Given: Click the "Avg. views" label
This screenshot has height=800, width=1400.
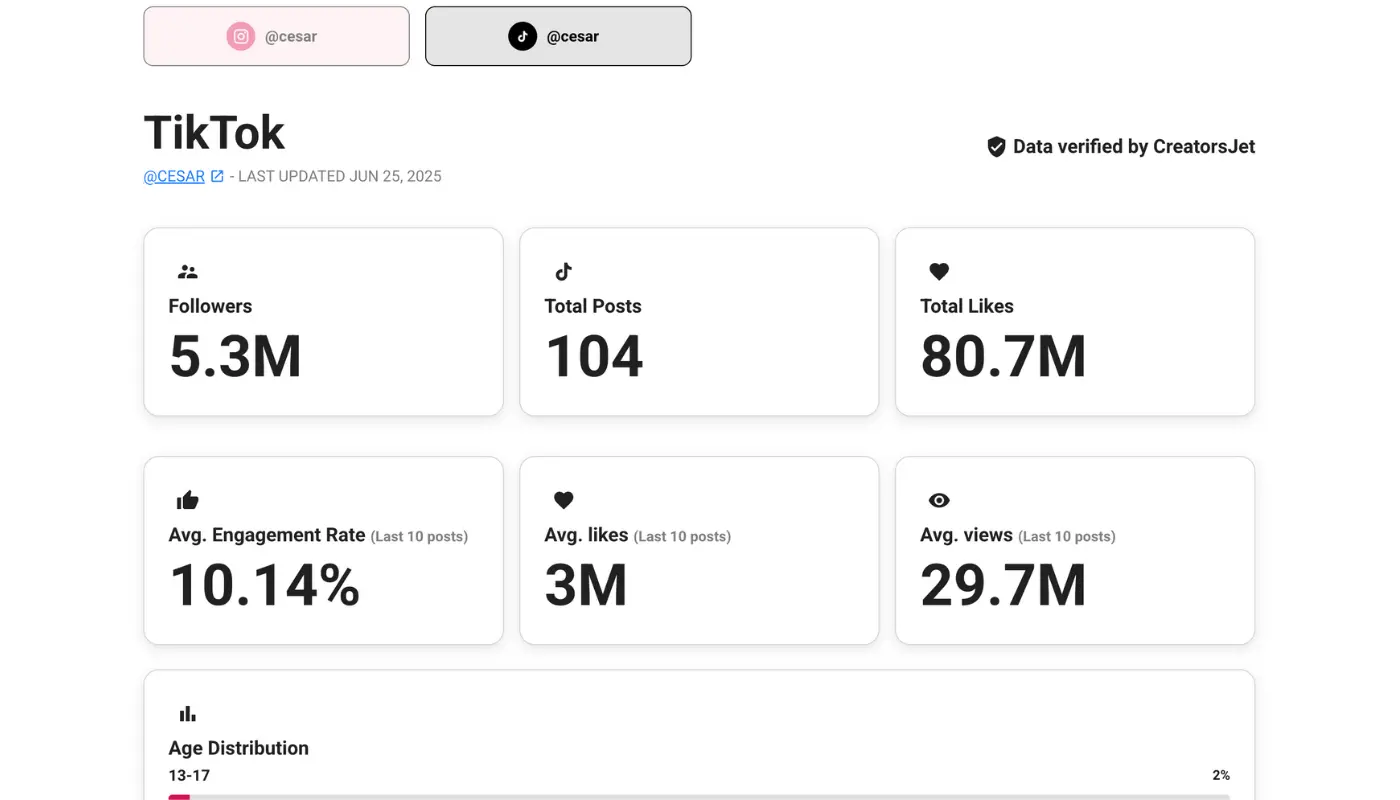Looking at the screenshot, I should tap(966, 535).
